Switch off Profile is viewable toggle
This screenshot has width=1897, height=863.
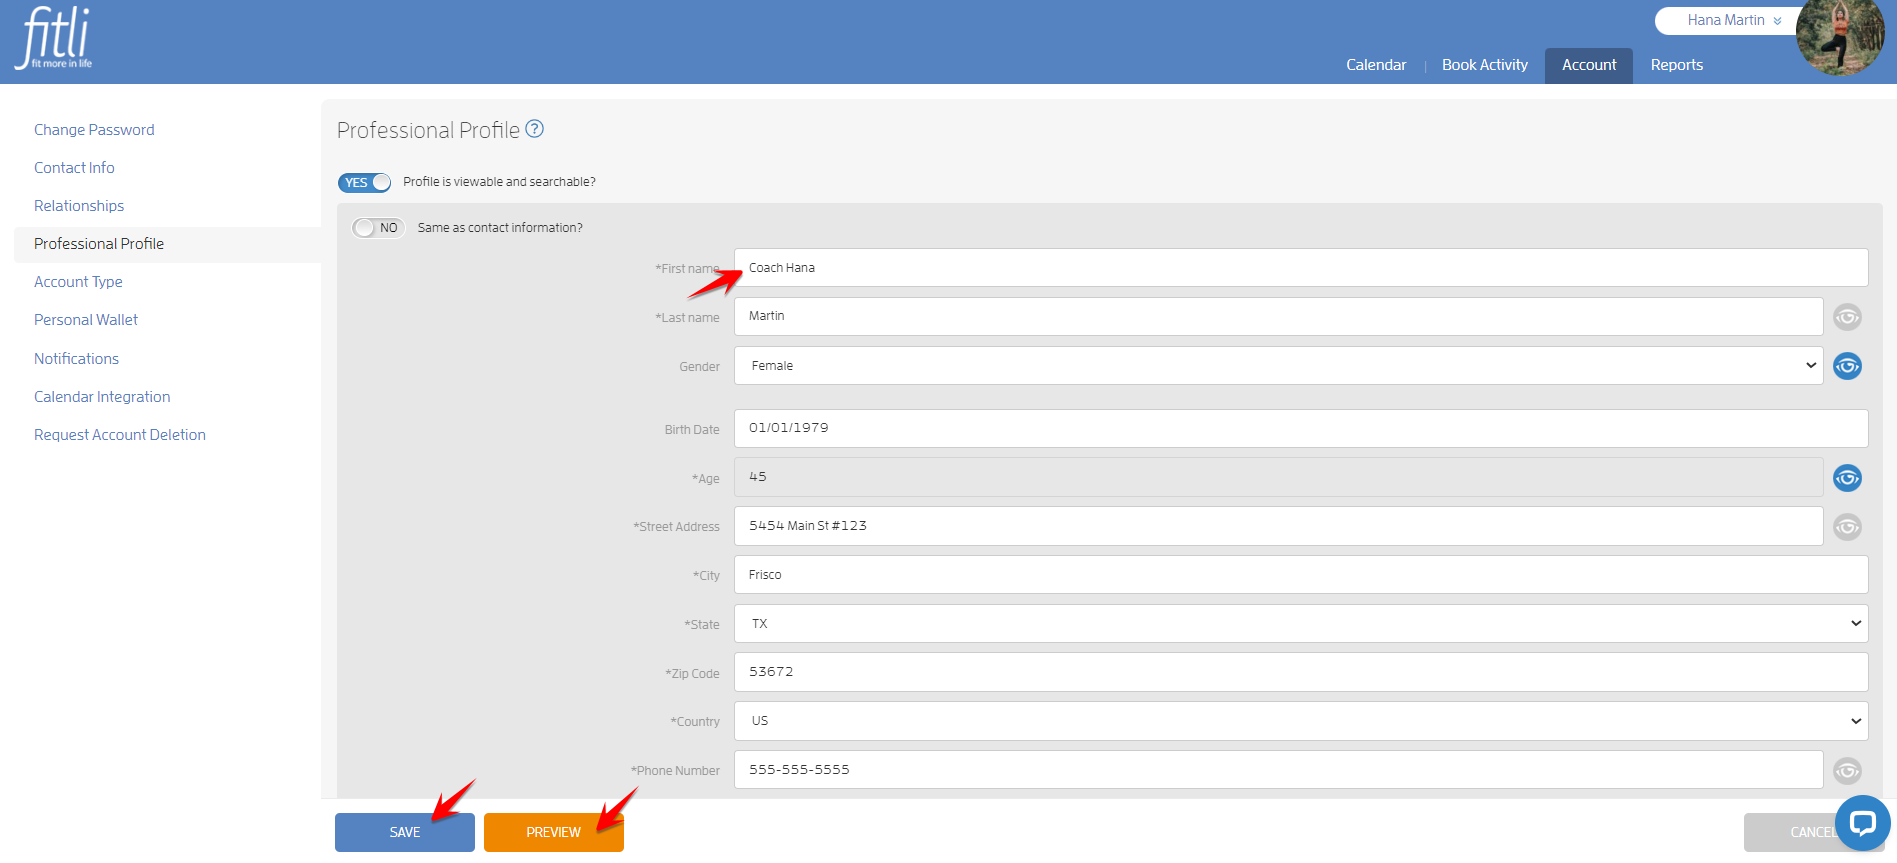pos(365,182)
